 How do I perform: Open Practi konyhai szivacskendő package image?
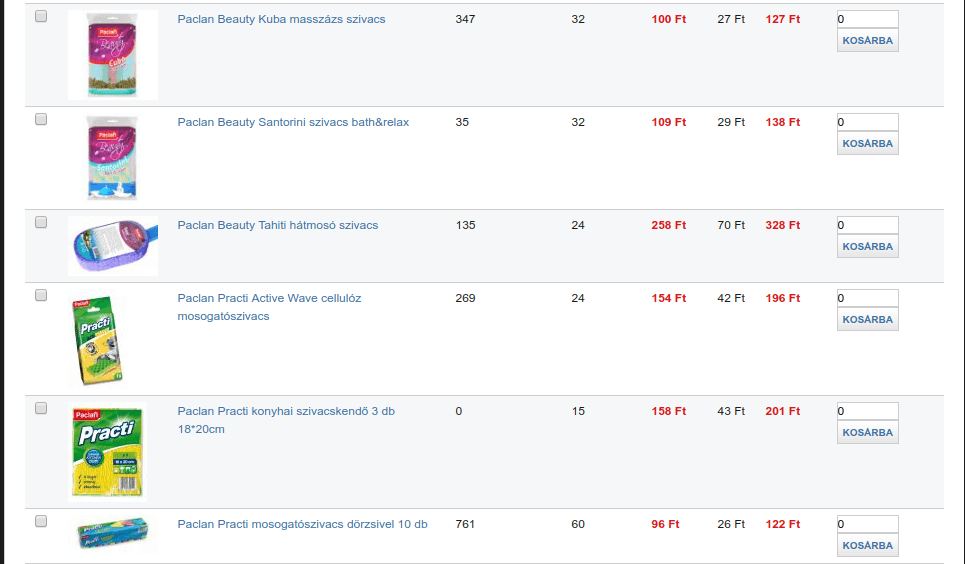(107, 452)
